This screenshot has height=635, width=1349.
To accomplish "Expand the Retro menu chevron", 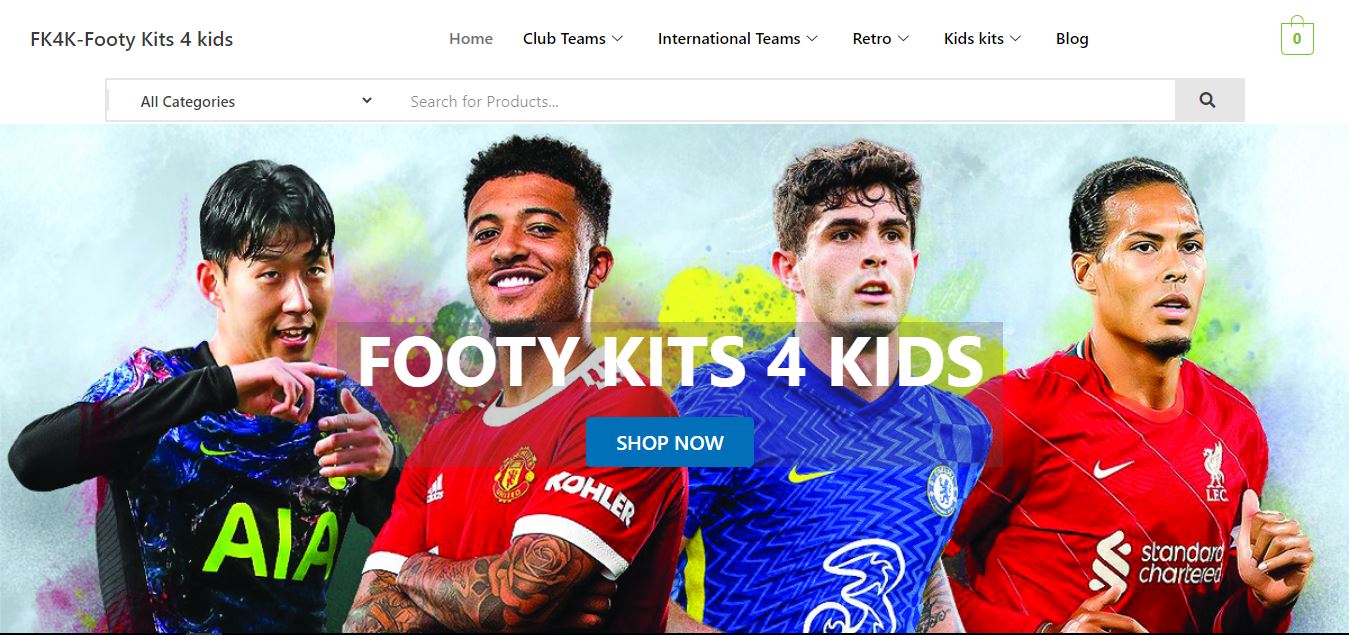I will [x=903, y=39].
